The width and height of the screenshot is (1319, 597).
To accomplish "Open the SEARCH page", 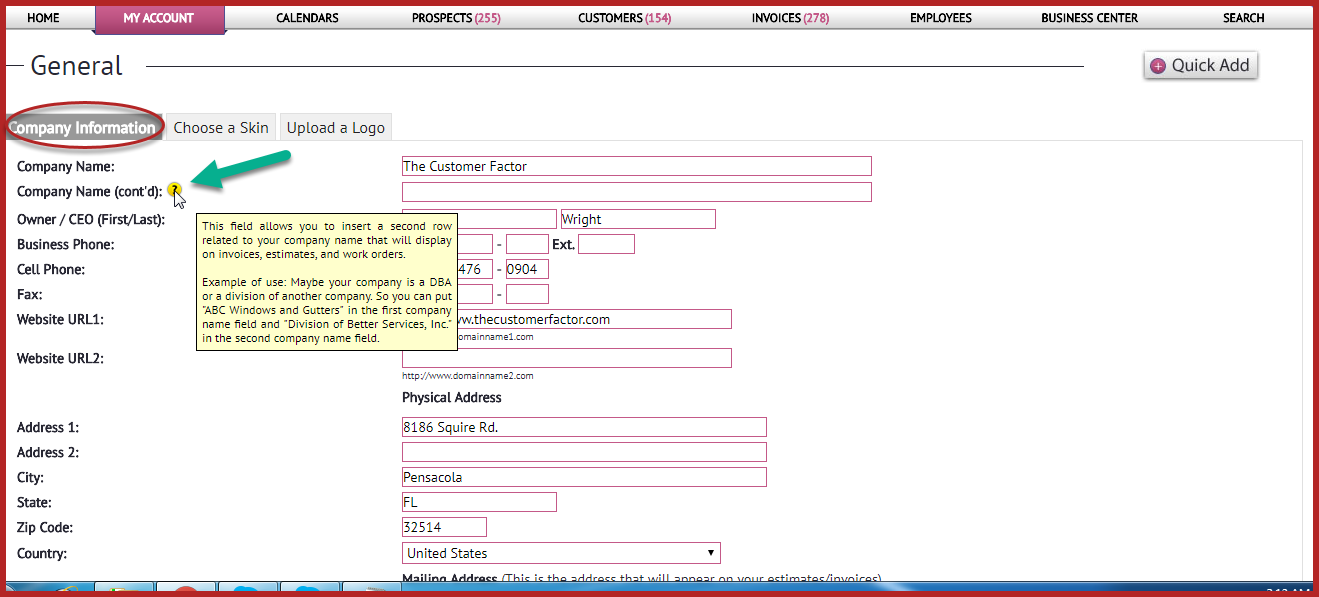I will [x=1243, y=17].
